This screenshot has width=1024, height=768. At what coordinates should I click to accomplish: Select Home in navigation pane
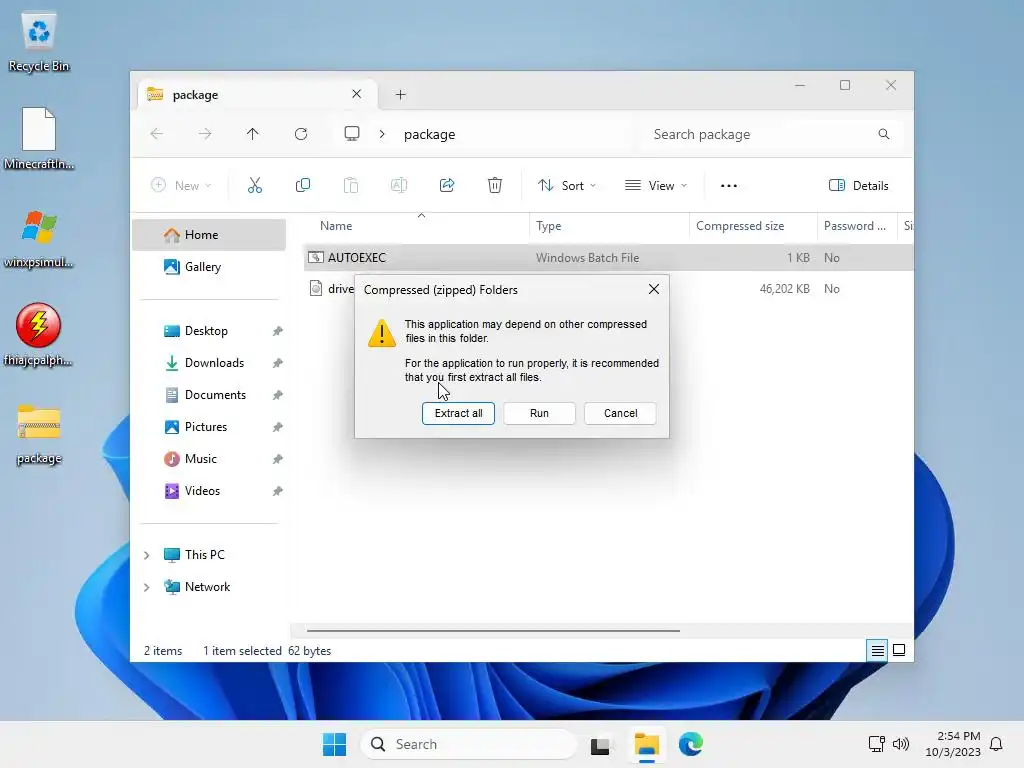[209, 234]
